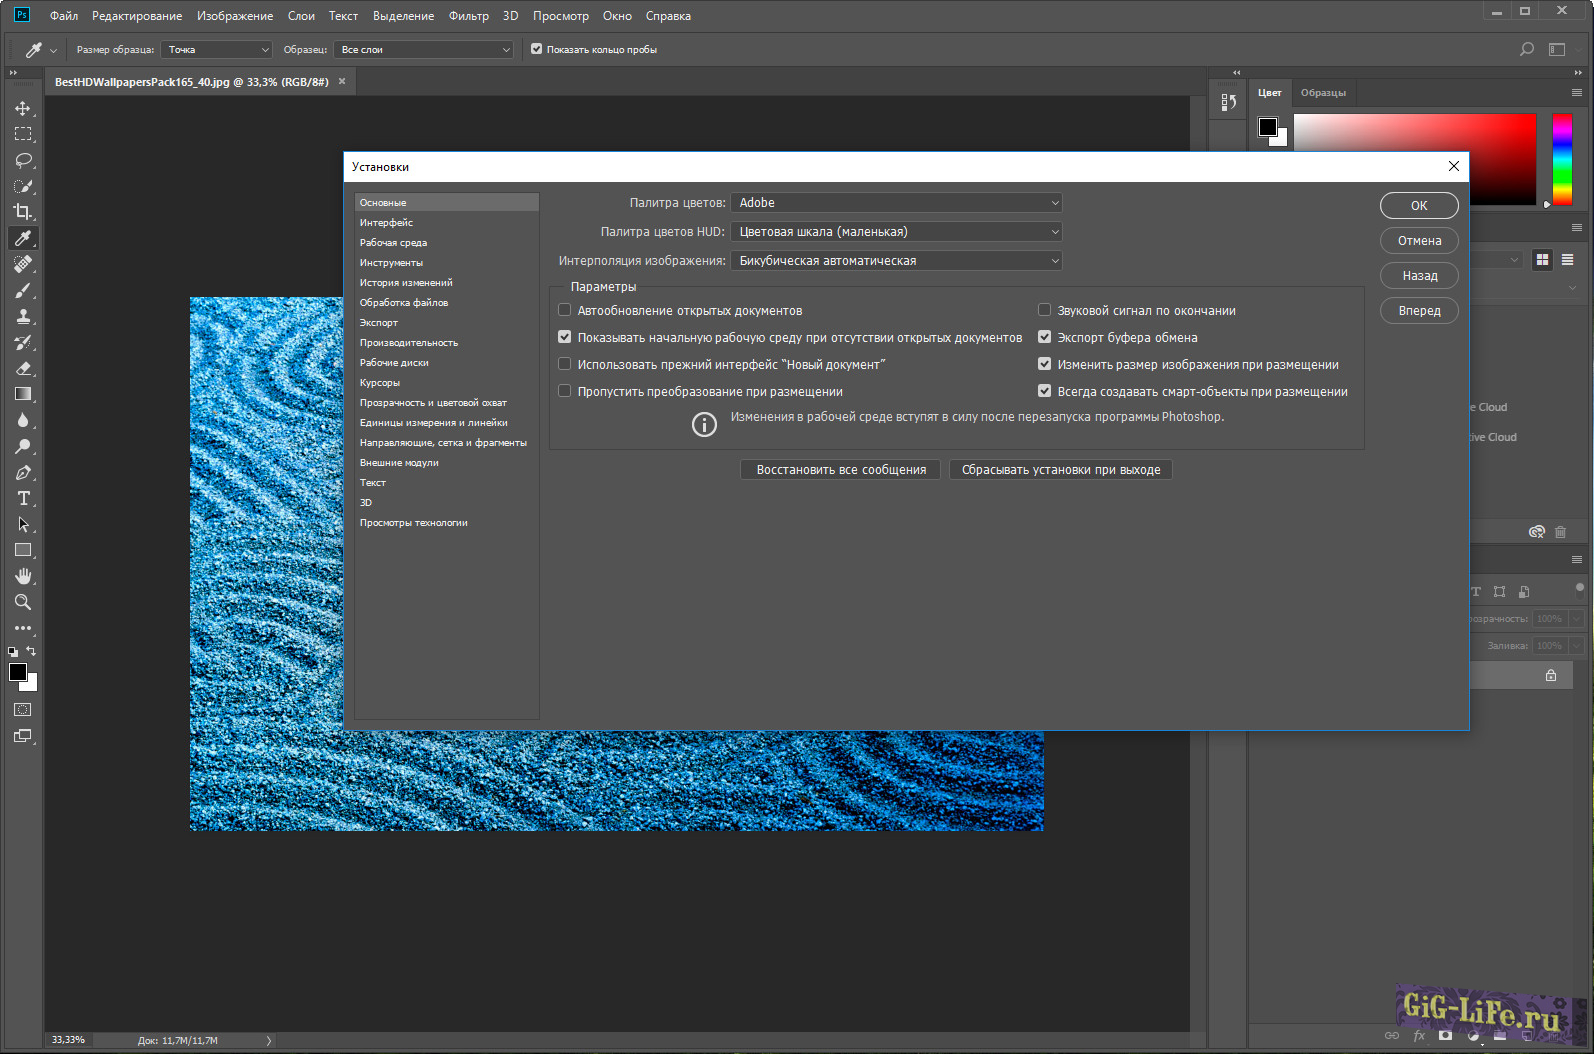This screenshot has width=1594, height=1054.
Task: Select the Zoom tool in toolbar
Action: [23, 602]
